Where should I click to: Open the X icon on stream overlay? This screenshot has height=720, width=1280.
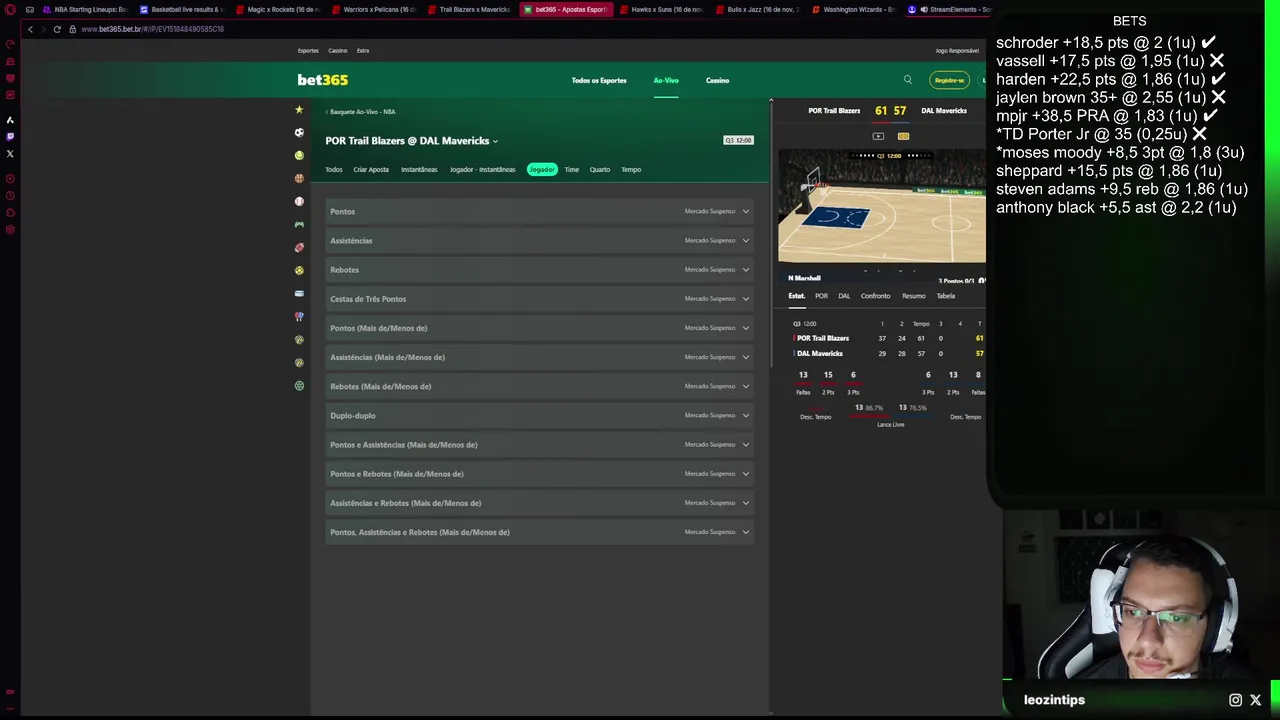[x=1256, y=700]
